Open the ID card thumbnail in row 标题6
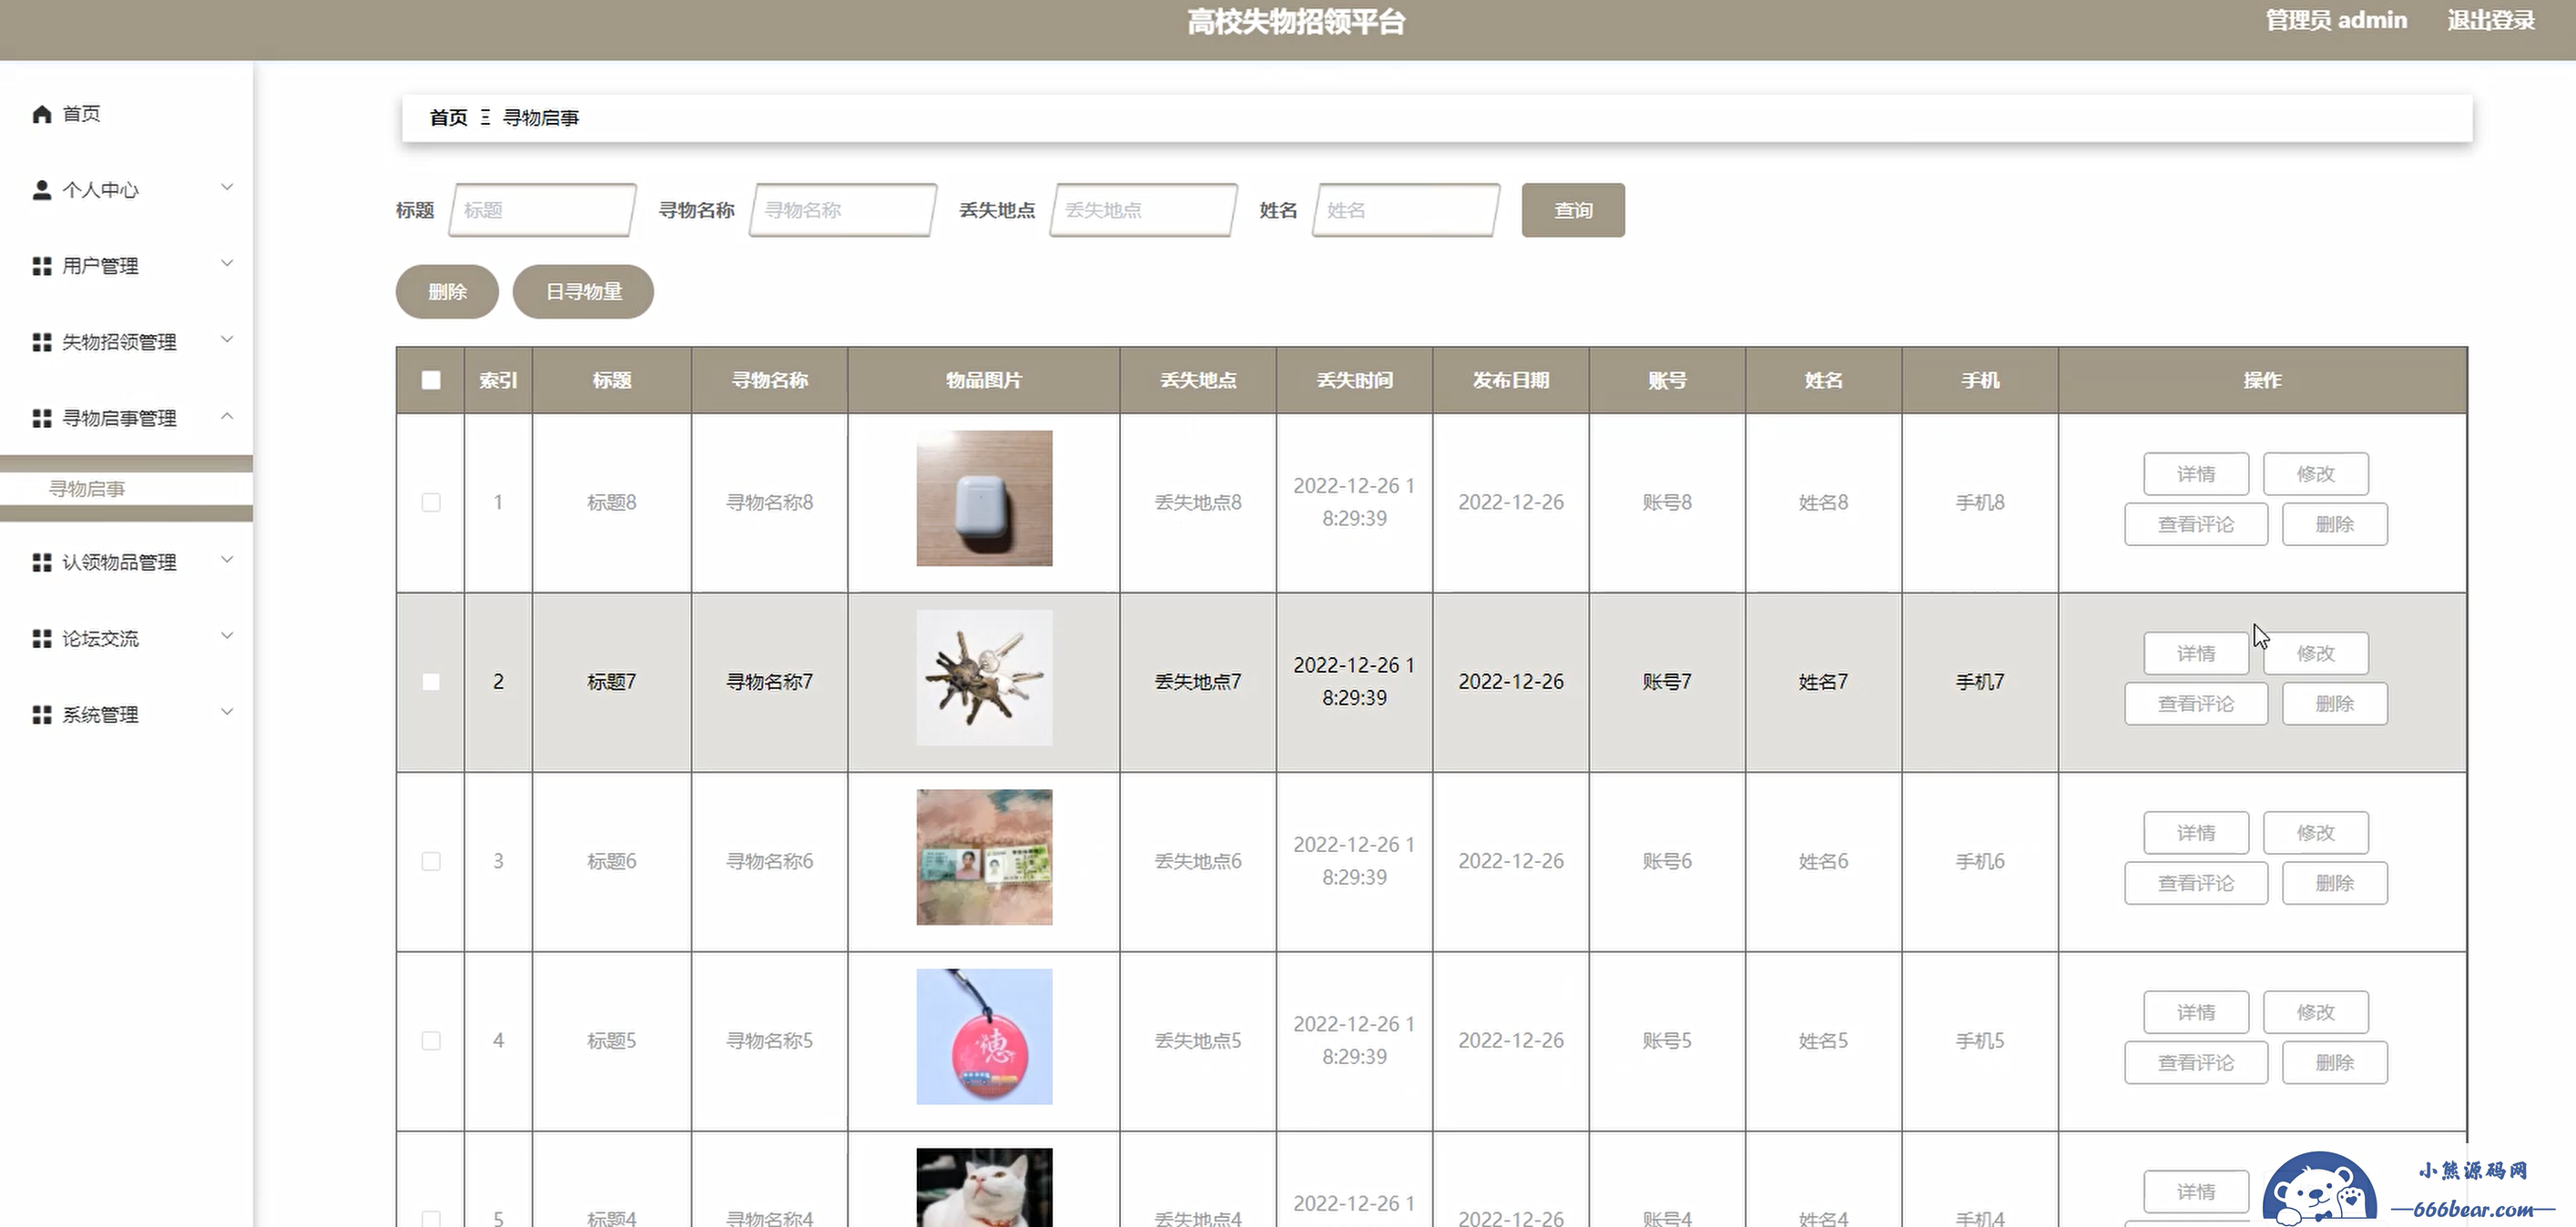 984,857
